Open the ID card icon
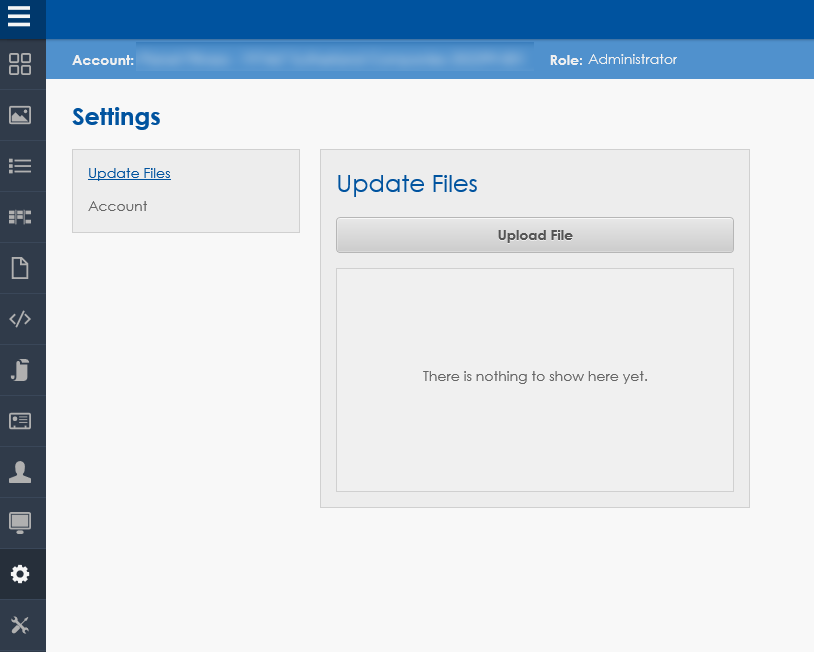 coord(20,421)
